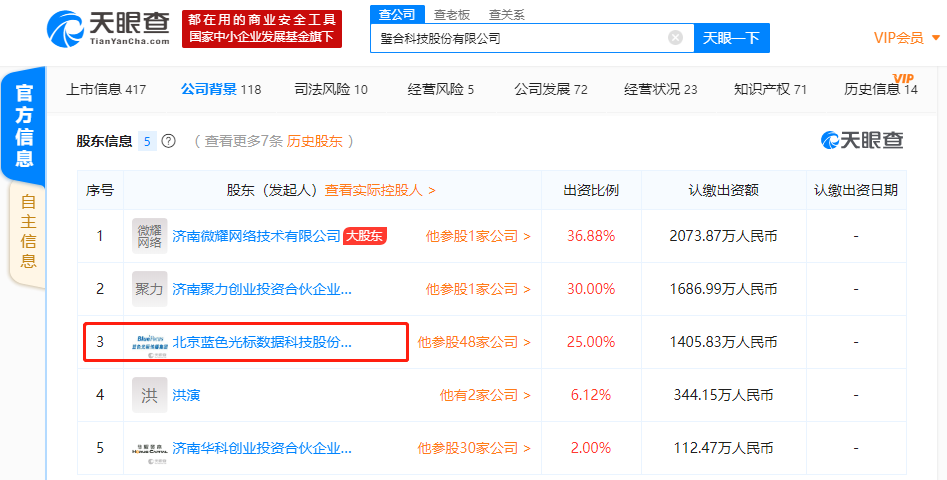Image resolution: width=947 pixels, height=480 pixels.
Task: Open 济南聚力创业投资合伙企业 shareholder link
Action: tap(262, 289)
